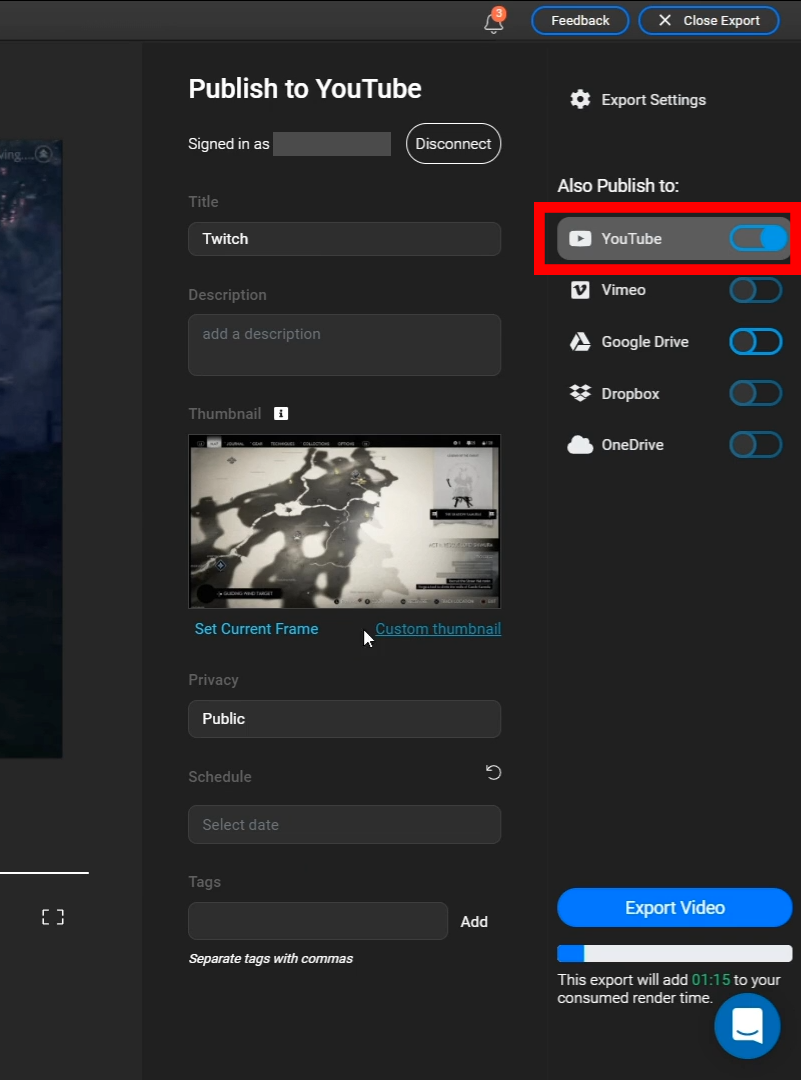The width and height of the screenshot is (801, 1080).
Task: Click the thumbnail info icon
Action: coord(281,413)
